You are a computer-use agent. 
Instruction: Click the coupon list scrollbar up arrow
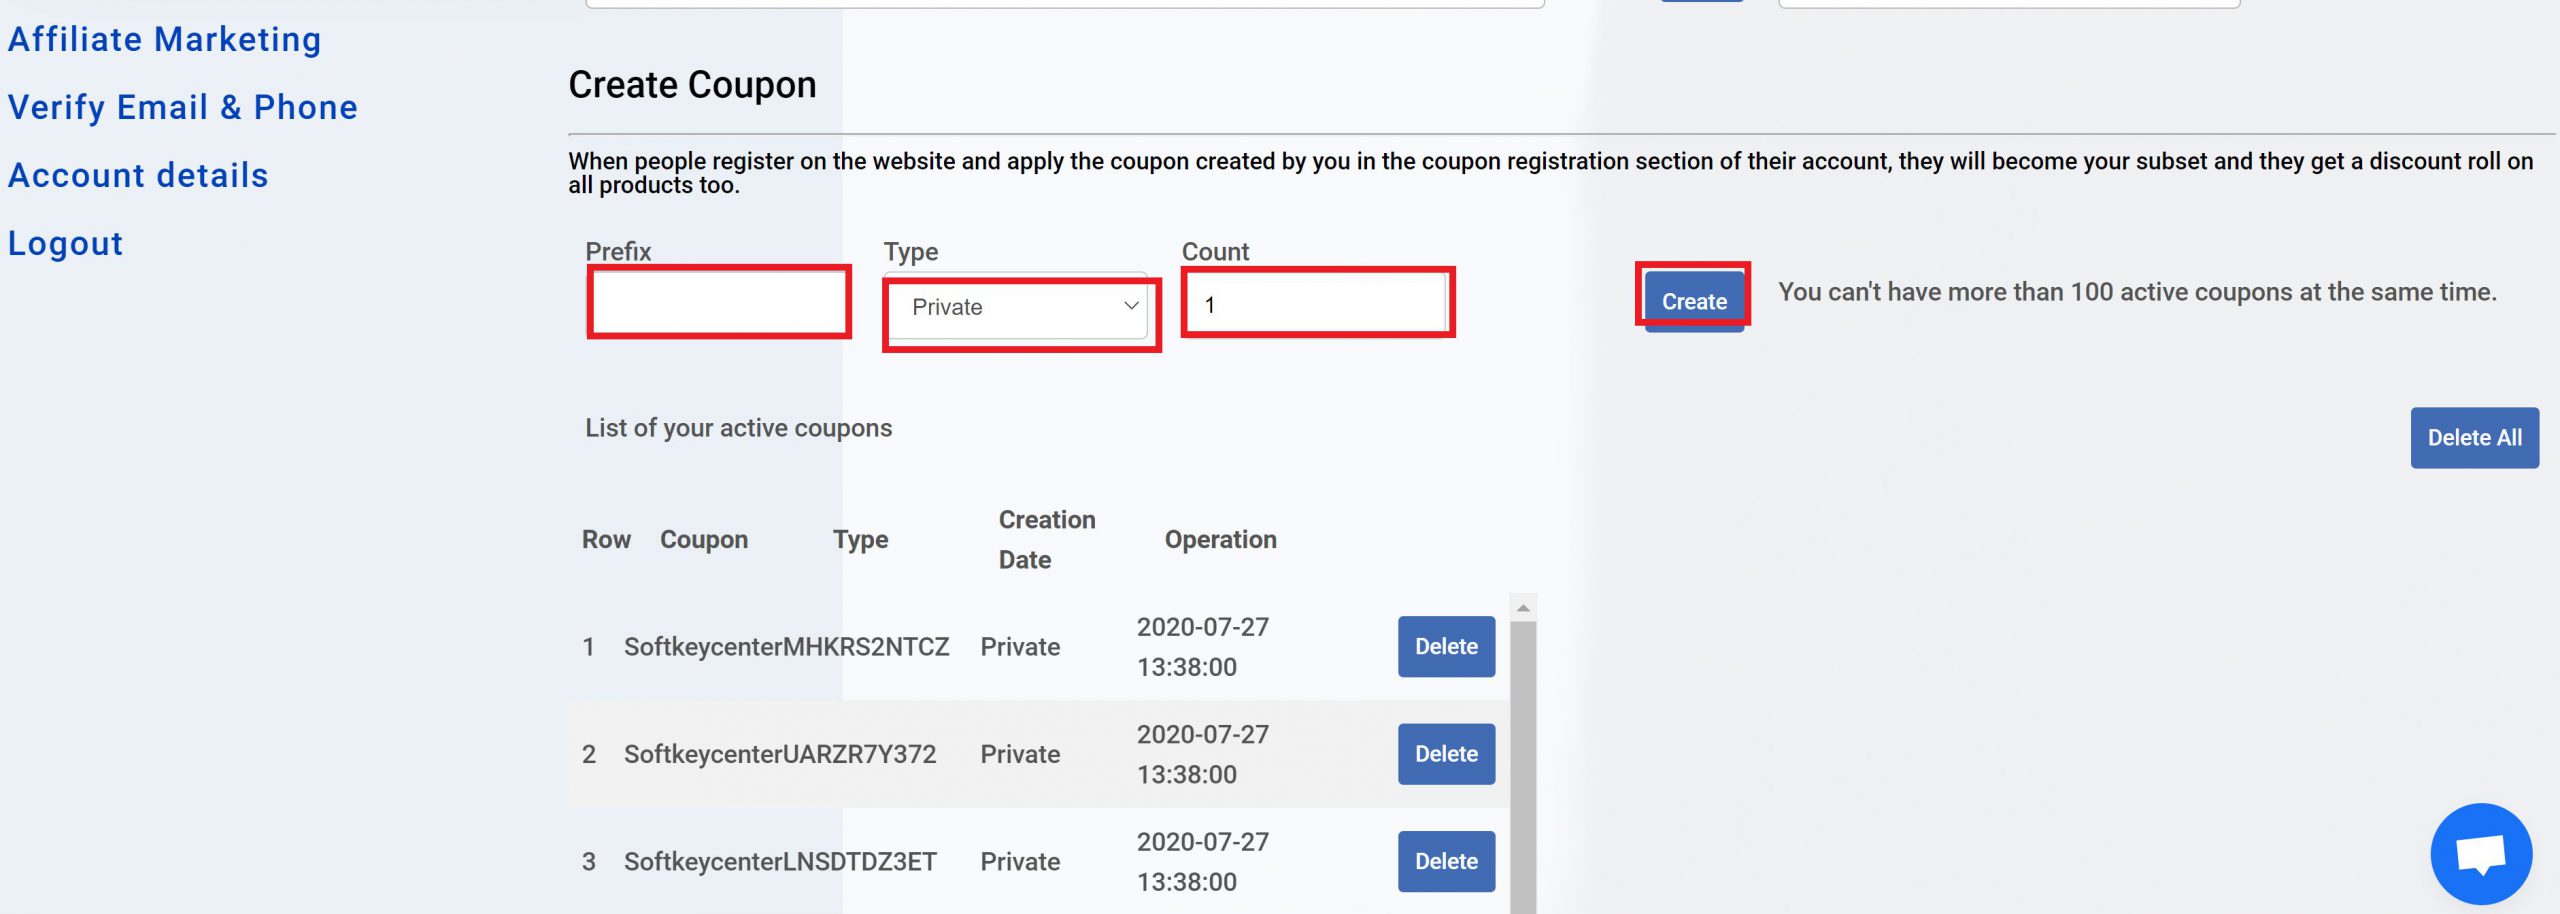pos(1523,608)
